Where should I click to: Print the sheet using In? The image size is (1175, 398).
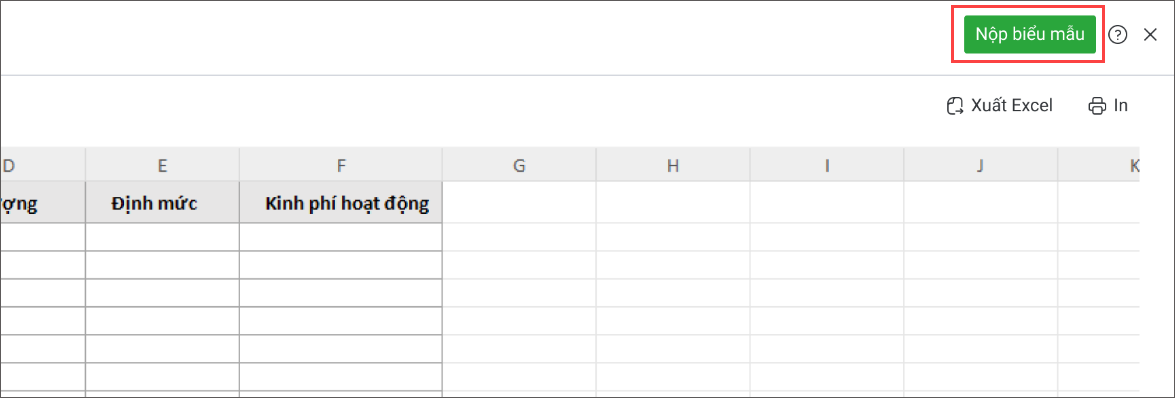[x=1120, y=106]
